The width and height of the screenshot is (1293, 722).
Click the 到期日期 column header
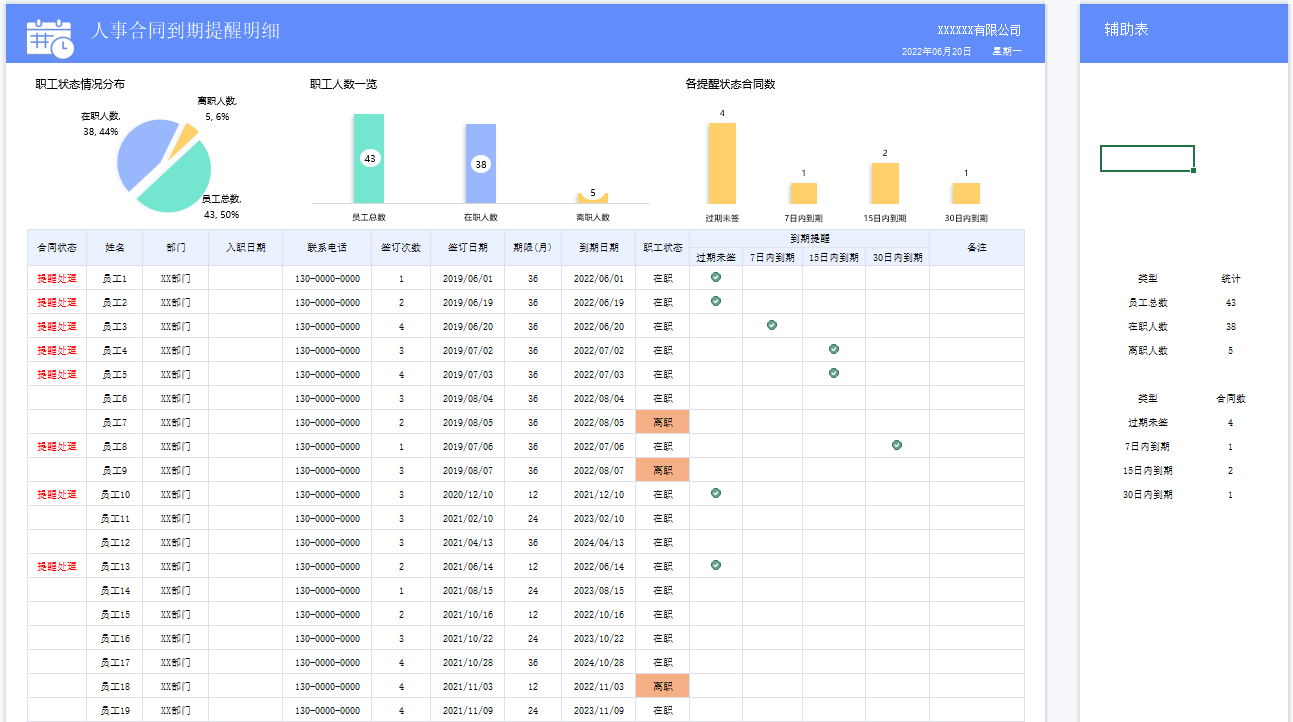pos(598,248)
